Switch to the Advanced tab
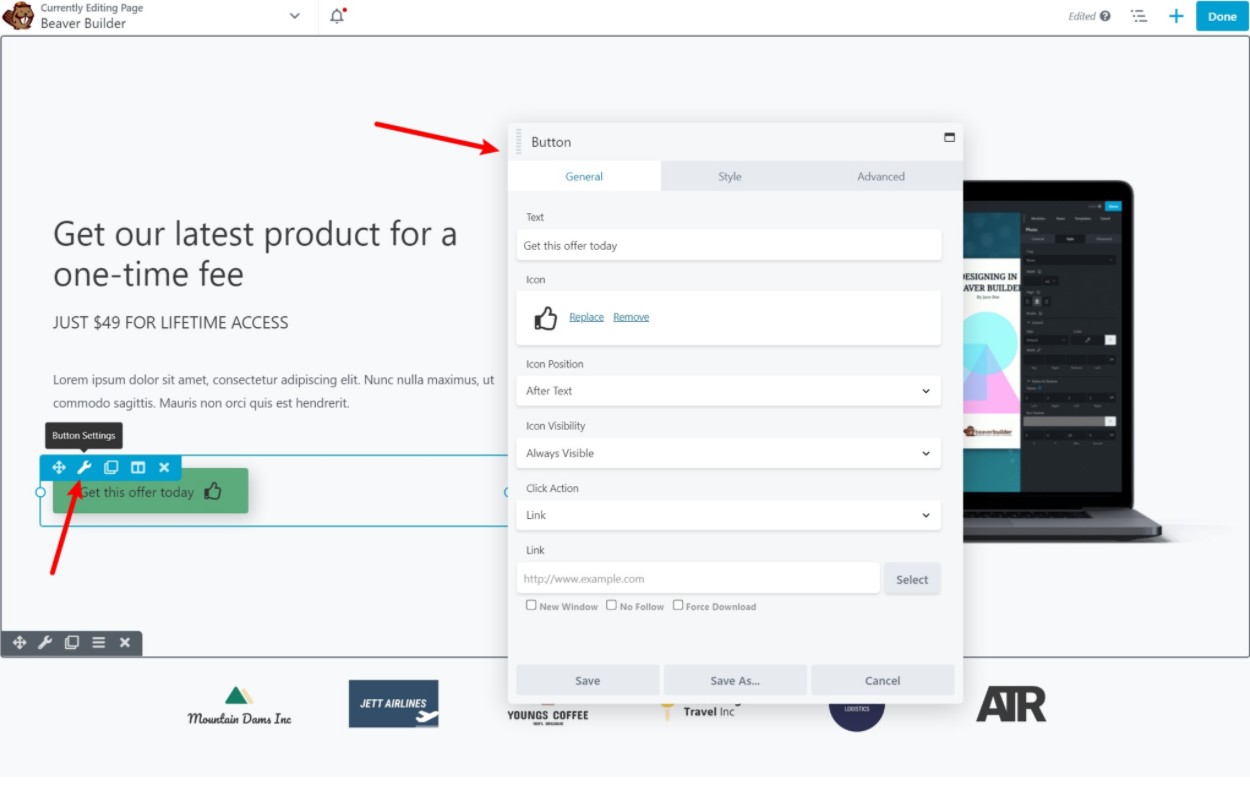The height and width of the screenshot is (788, 1250). click(881, 176)
